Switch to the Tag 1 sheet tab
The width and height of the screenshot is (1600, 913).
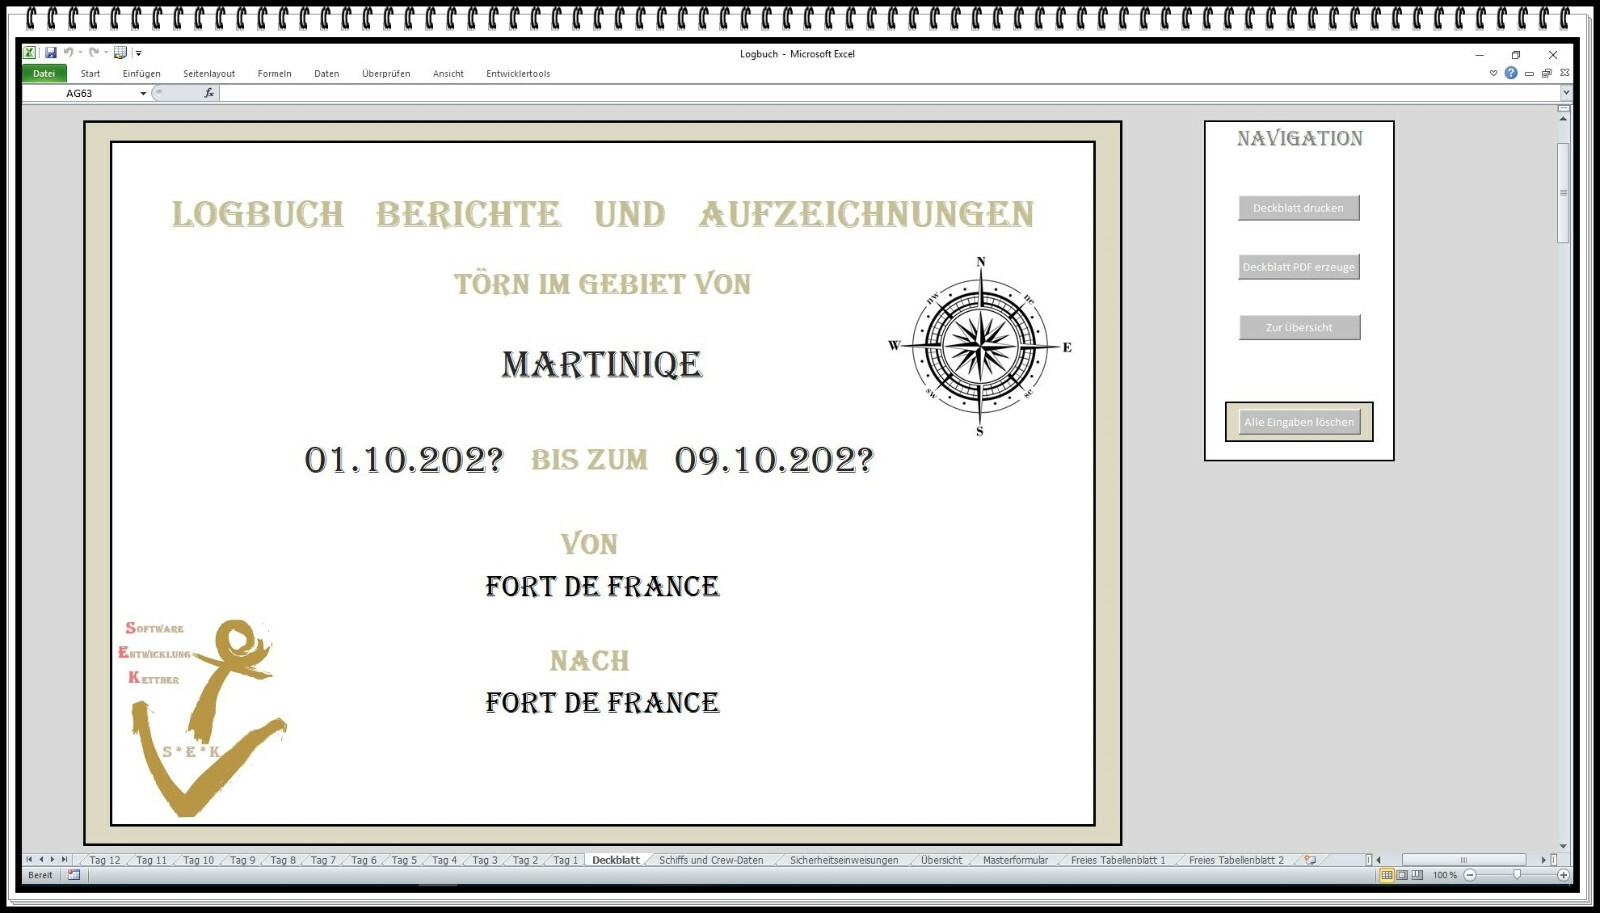click(565, 860)
